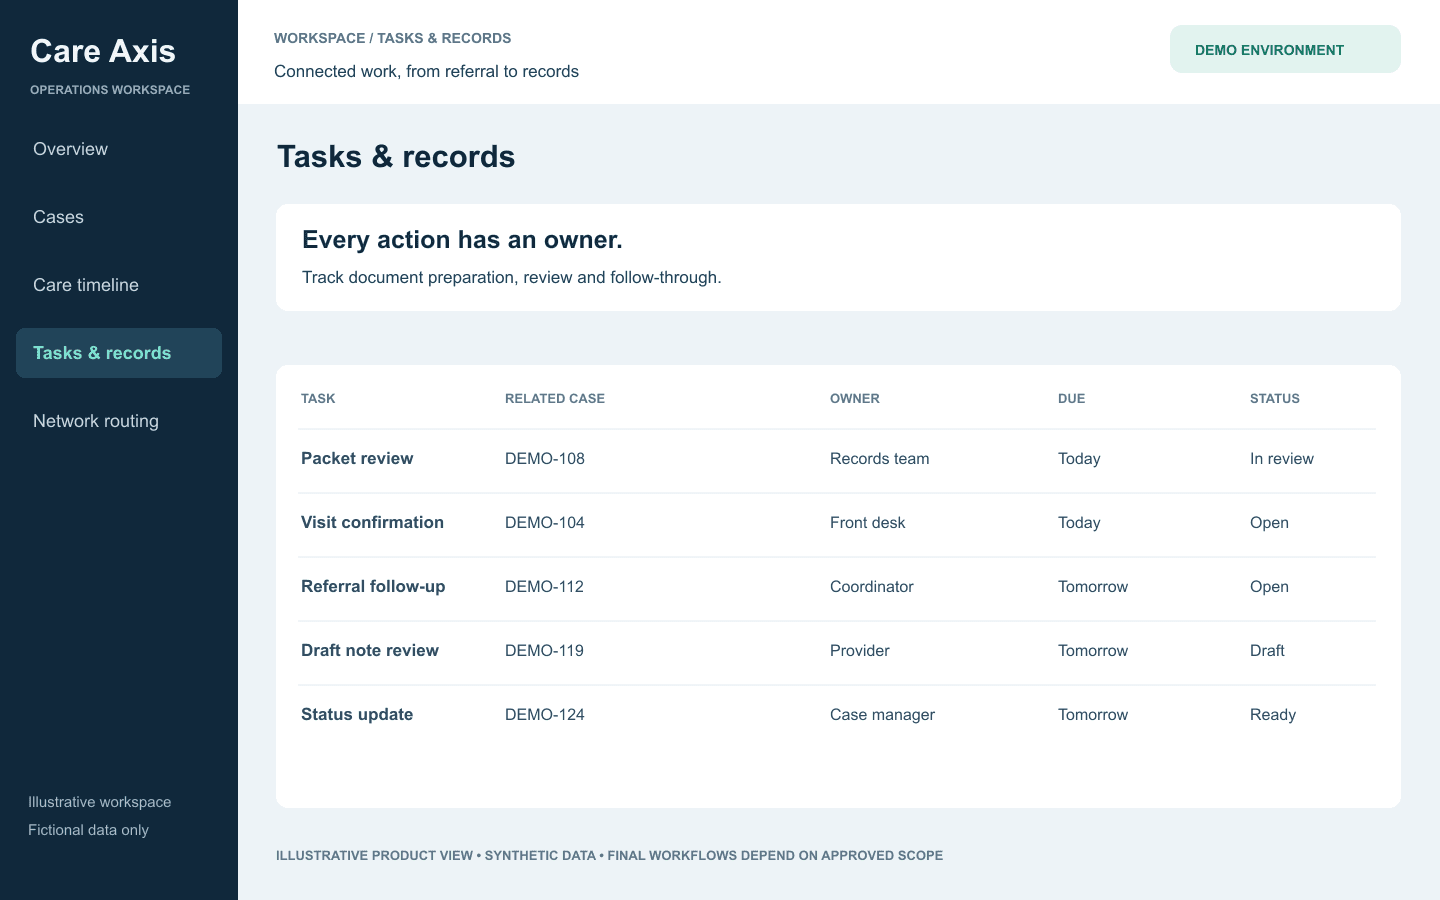Open the Packet review task
The height and width of the screenshot is (900, 1440).
point(357,458)
